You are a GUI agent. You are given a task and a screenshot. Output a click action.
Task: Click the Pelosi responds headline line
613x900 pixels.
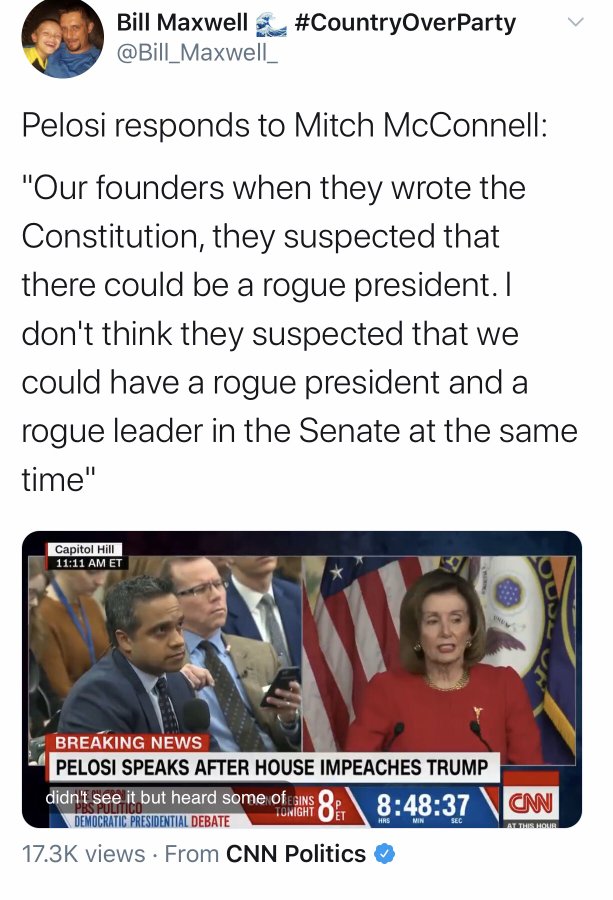pos(284,125)
